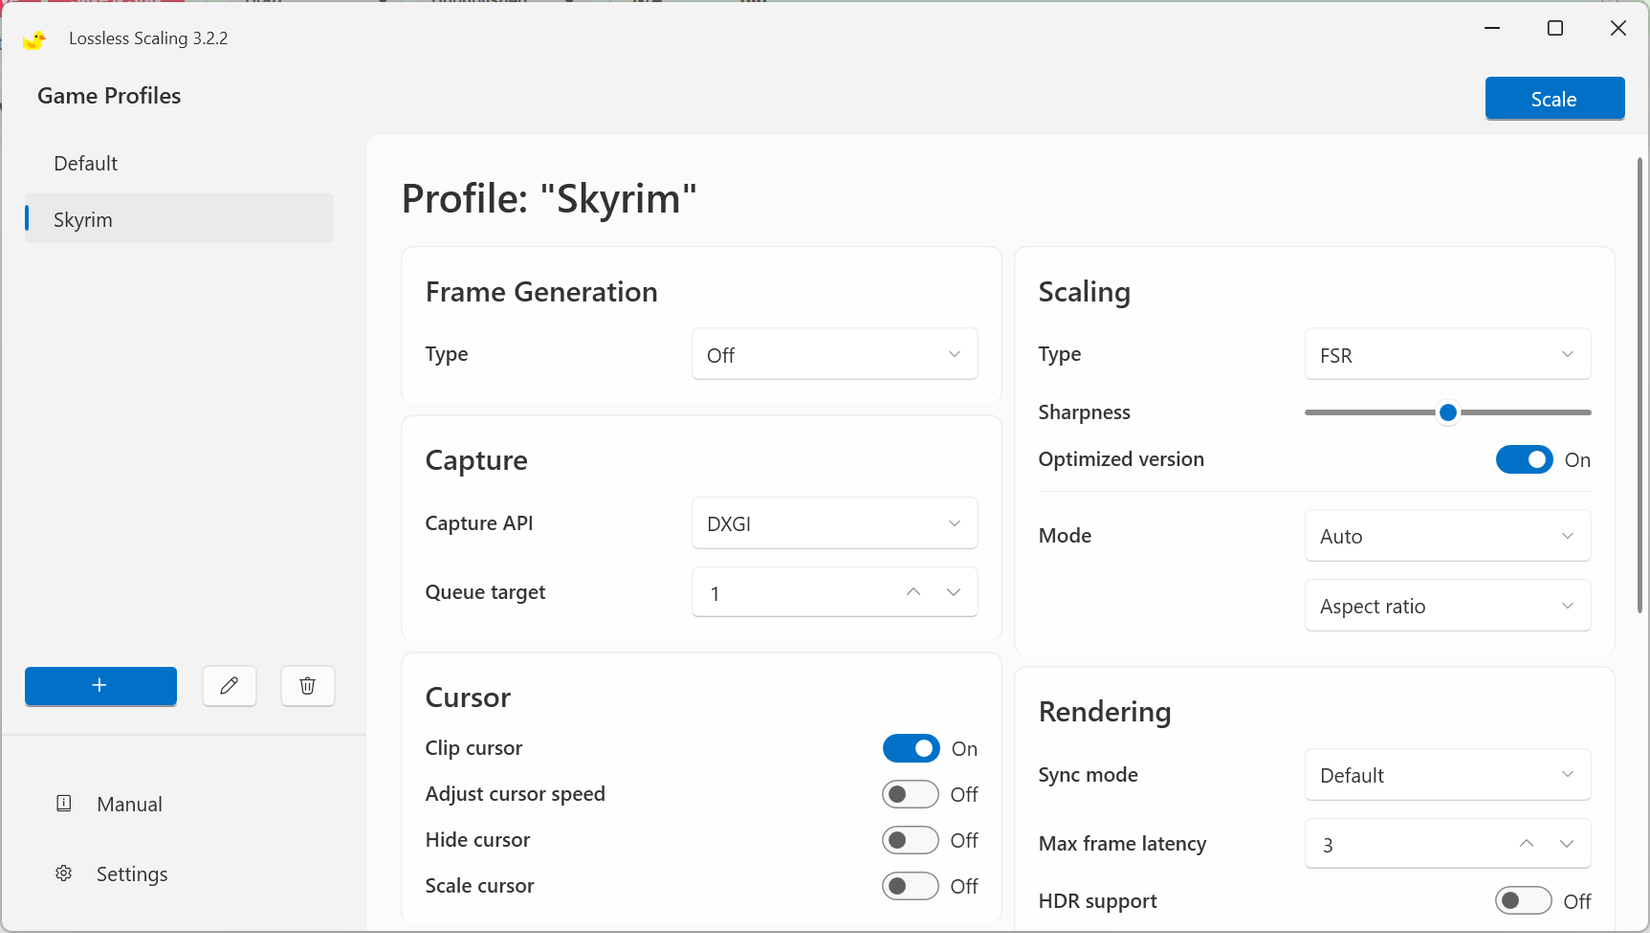Open the Capture API dropdown
The image size is (1650, 933).
click(834, 523)
